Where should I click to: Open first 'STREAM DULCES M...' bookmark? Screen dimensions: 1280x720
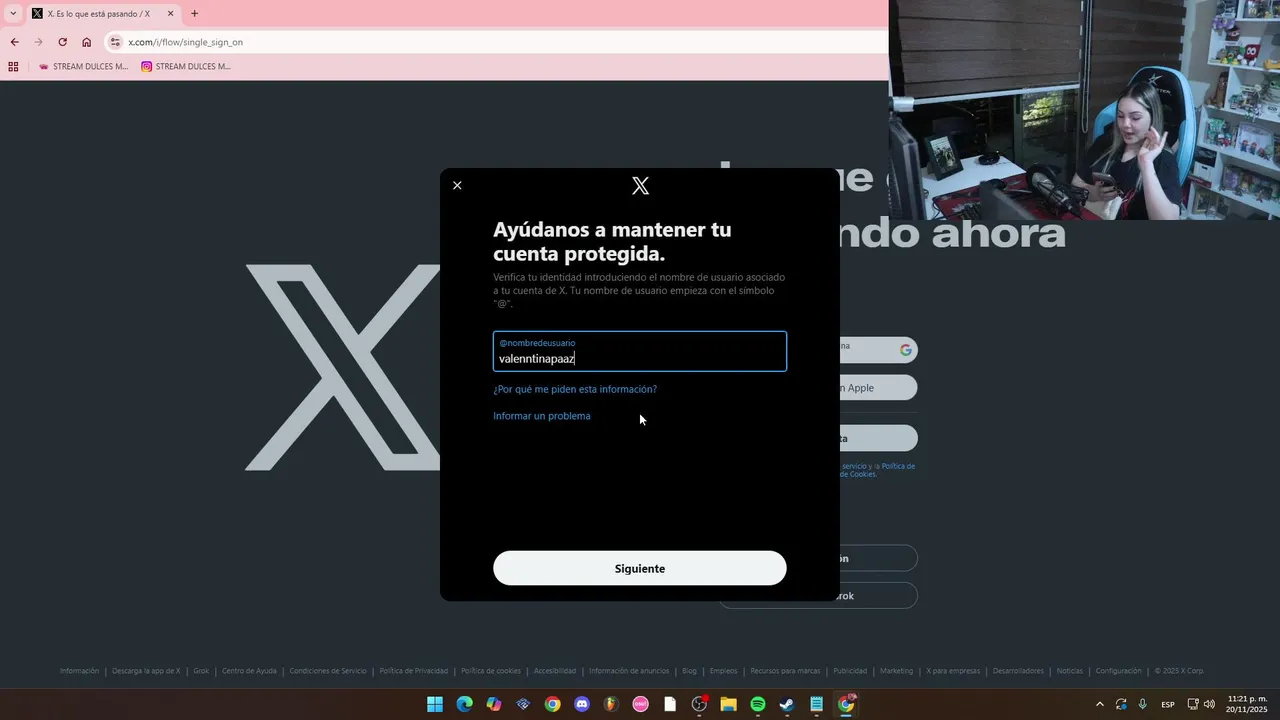pyautogui.click(x=83, y=67)
